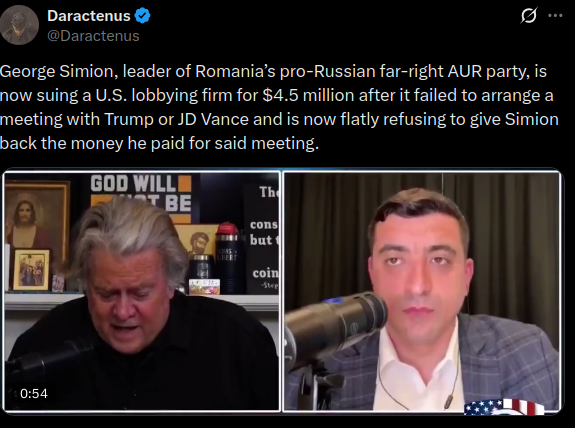Image resolution: width=575 pixels, height=428 pixels.
Task: Click the red-lid tumbler on the shelf
Action: click(227, 257)
